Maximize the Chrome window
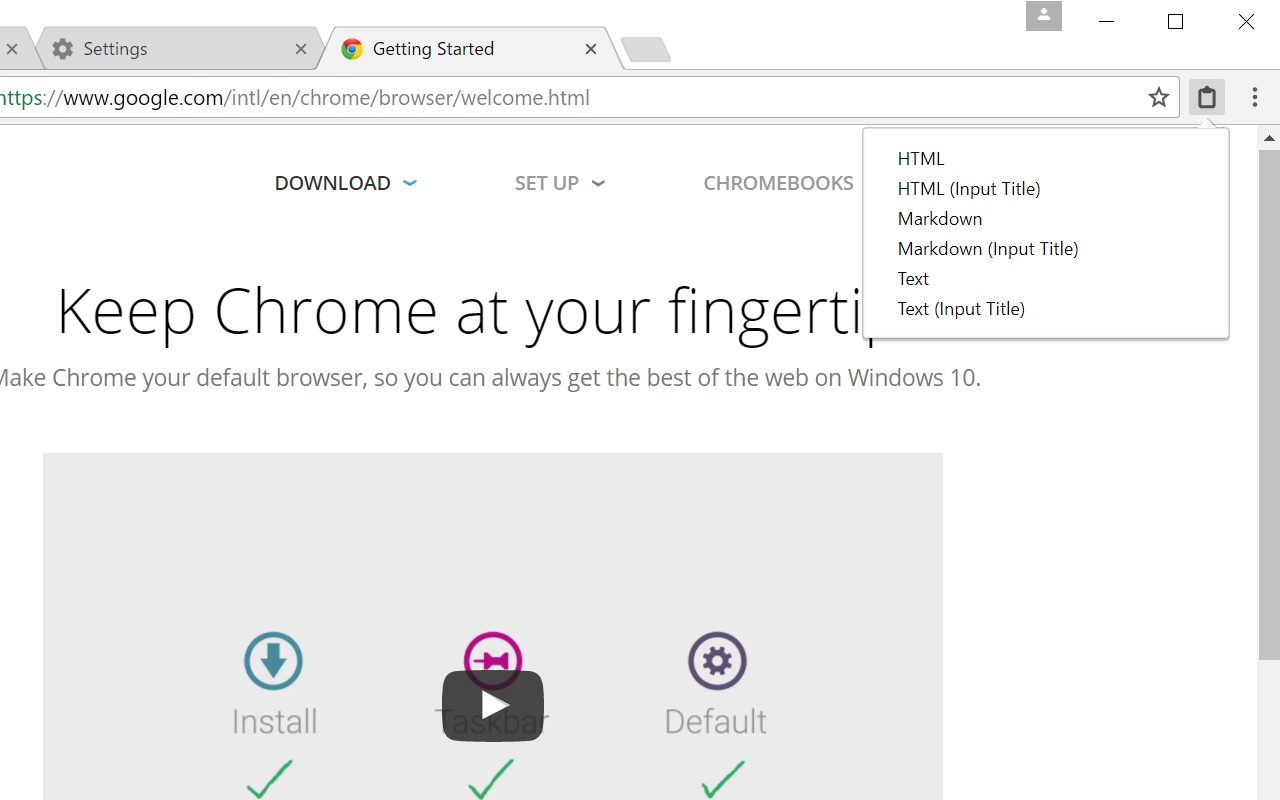The width and height of the screenshot is (1280, 800). pos(1176,22)
